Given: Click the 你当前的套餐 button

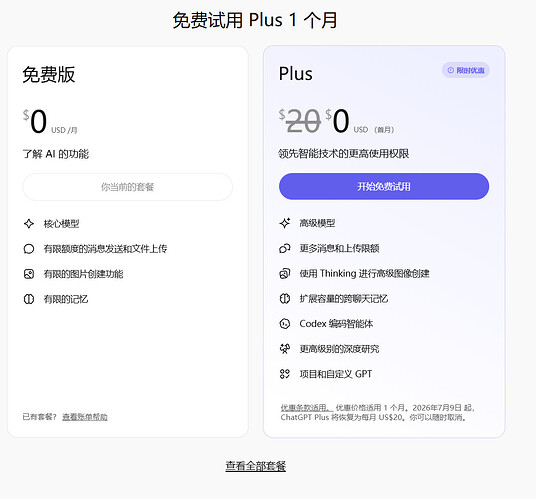Looking at the screenshot, I should [128, 187].
